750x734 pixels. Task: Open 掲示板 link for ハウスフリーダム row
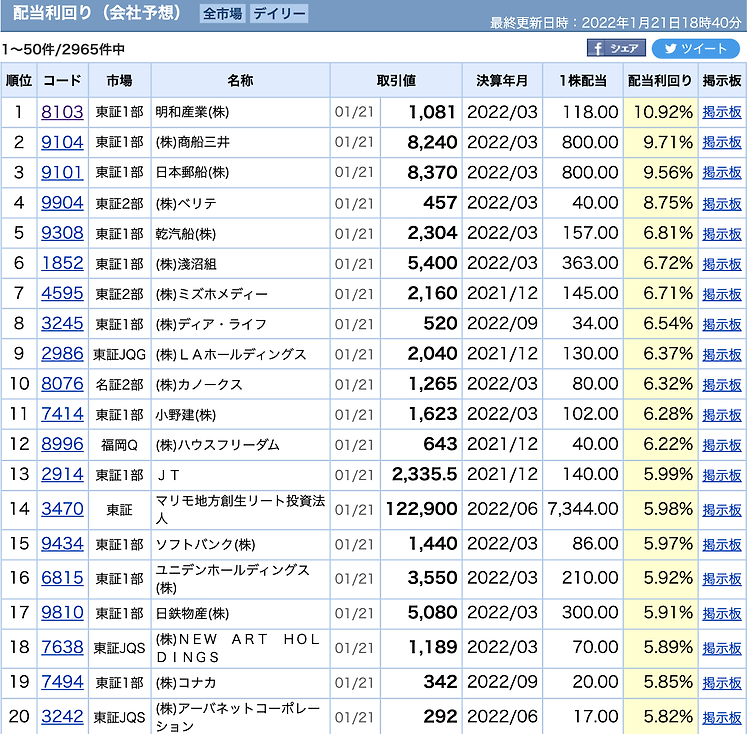click(722, 444)
